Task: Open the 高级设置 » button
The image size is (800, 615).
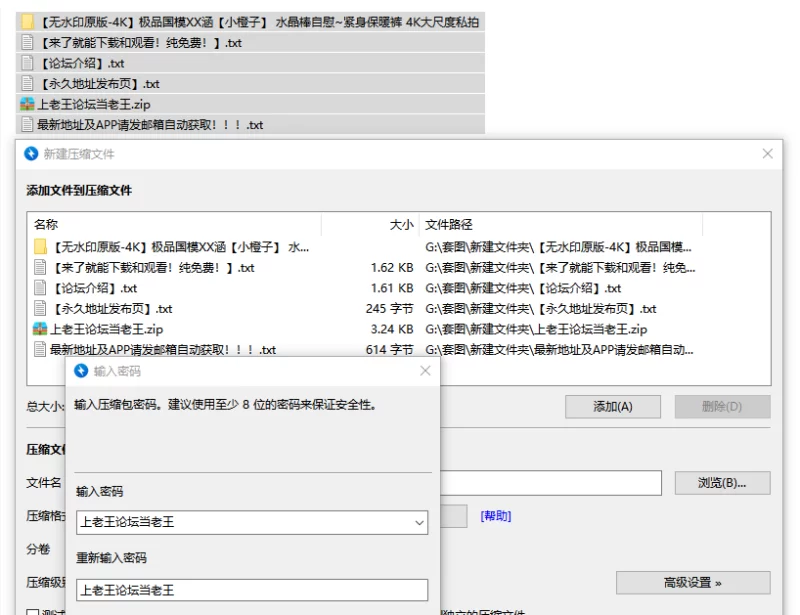Action: [693, 582]
